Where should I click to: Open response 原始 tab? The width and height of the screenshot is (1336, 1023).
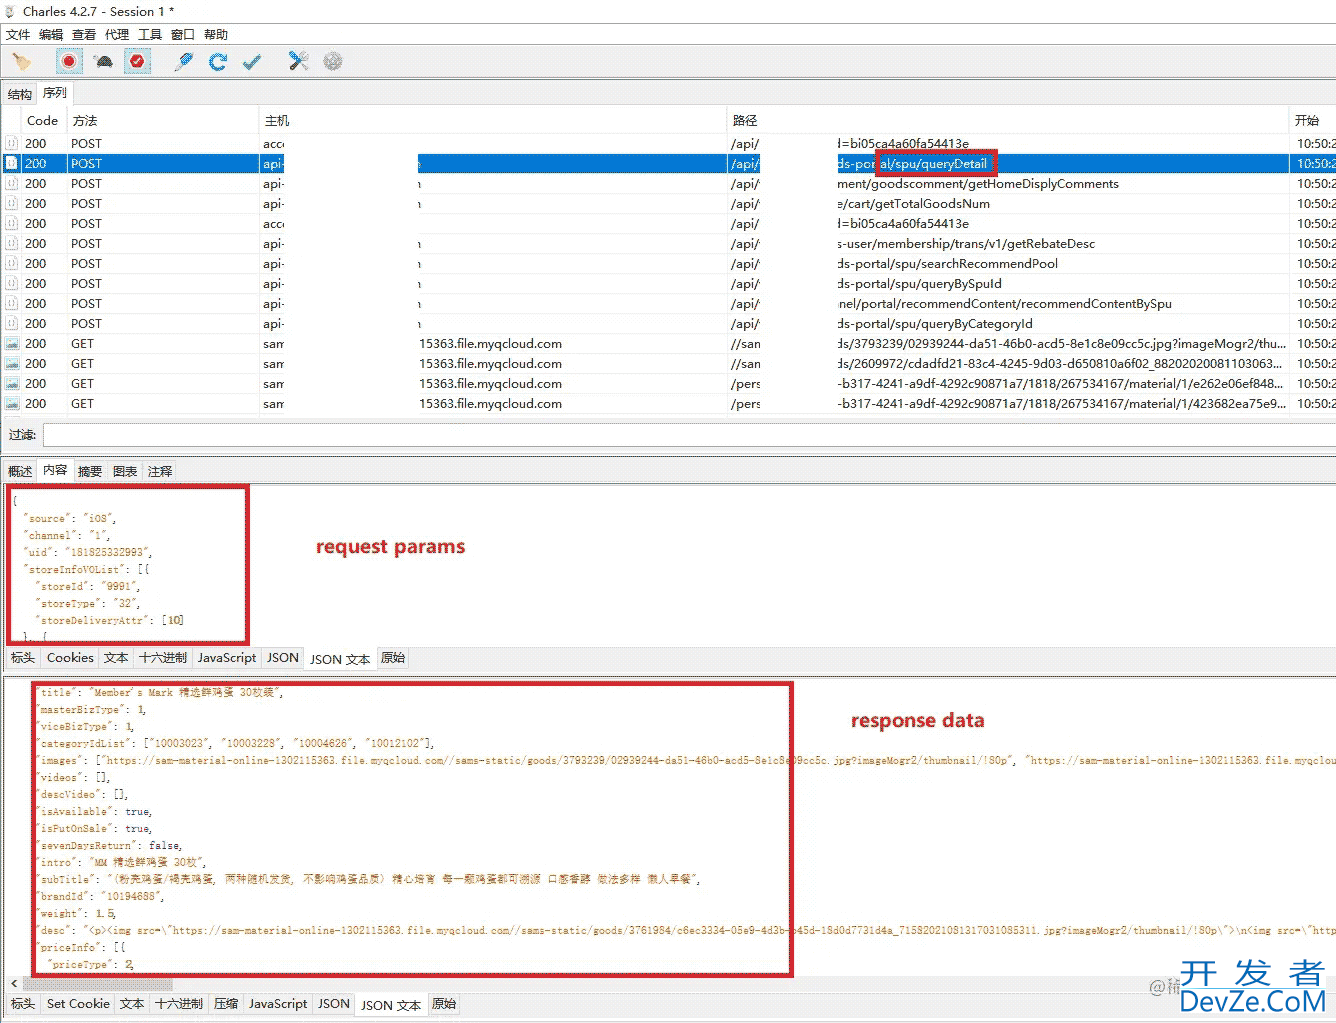444,1004
